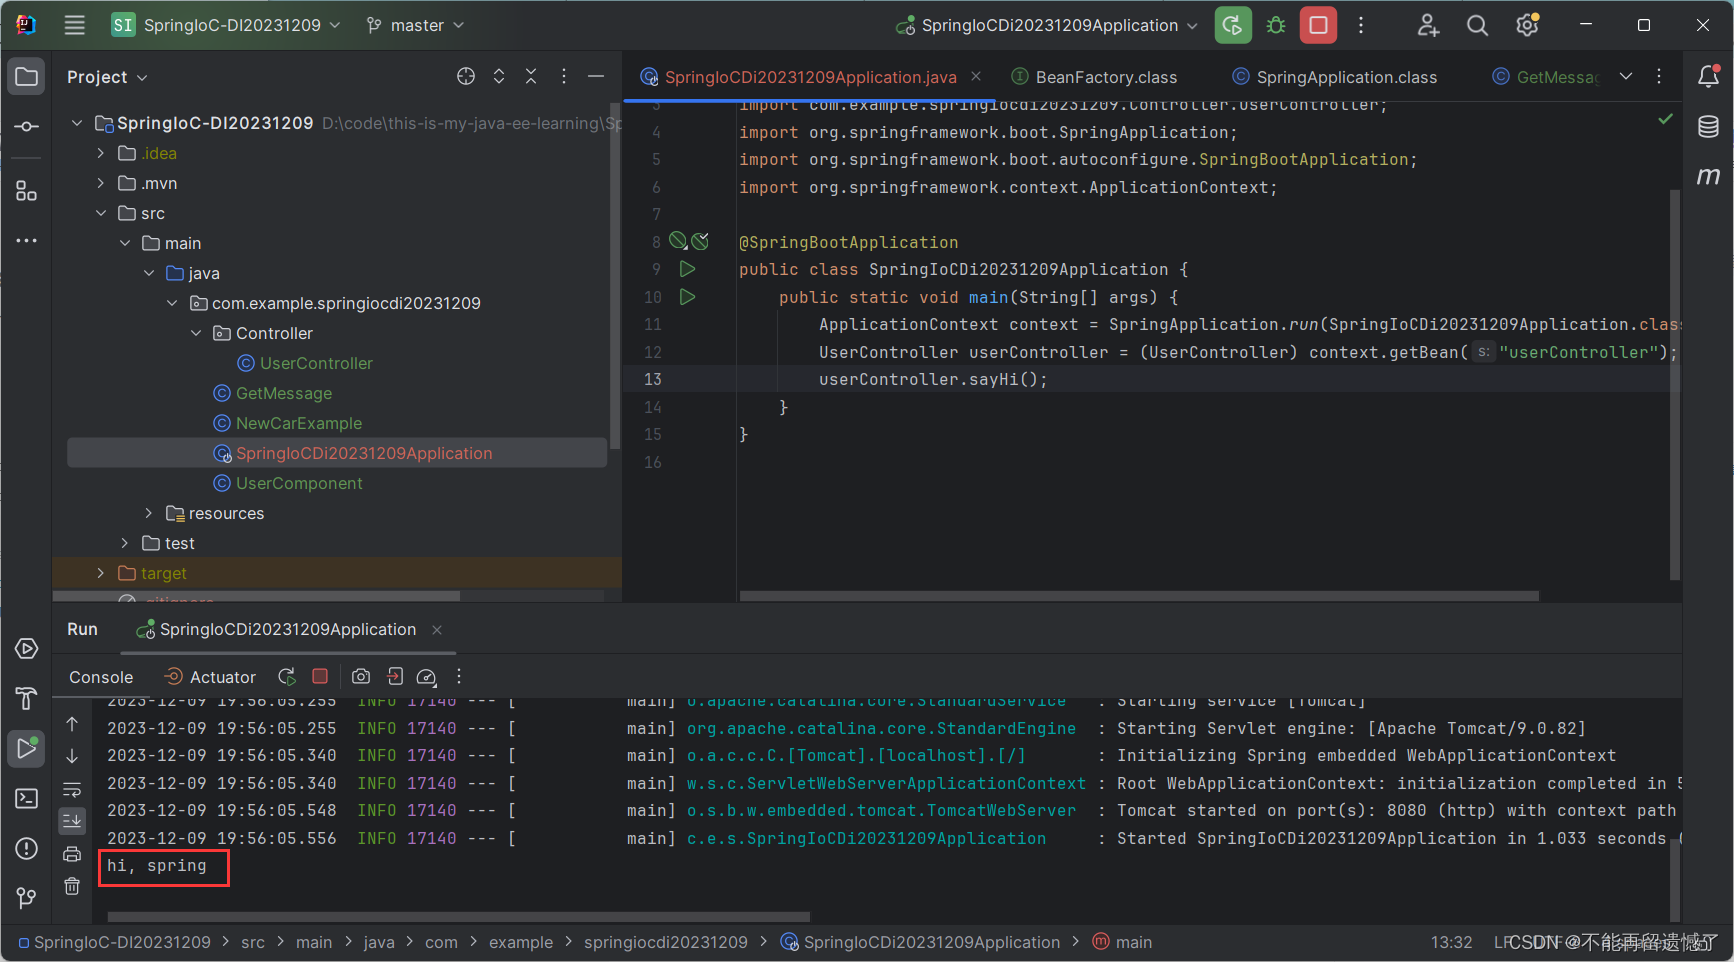The width and height of the screenshot is (1734, 962).
Task: Collapse all in Project panel
Action: 531,76
